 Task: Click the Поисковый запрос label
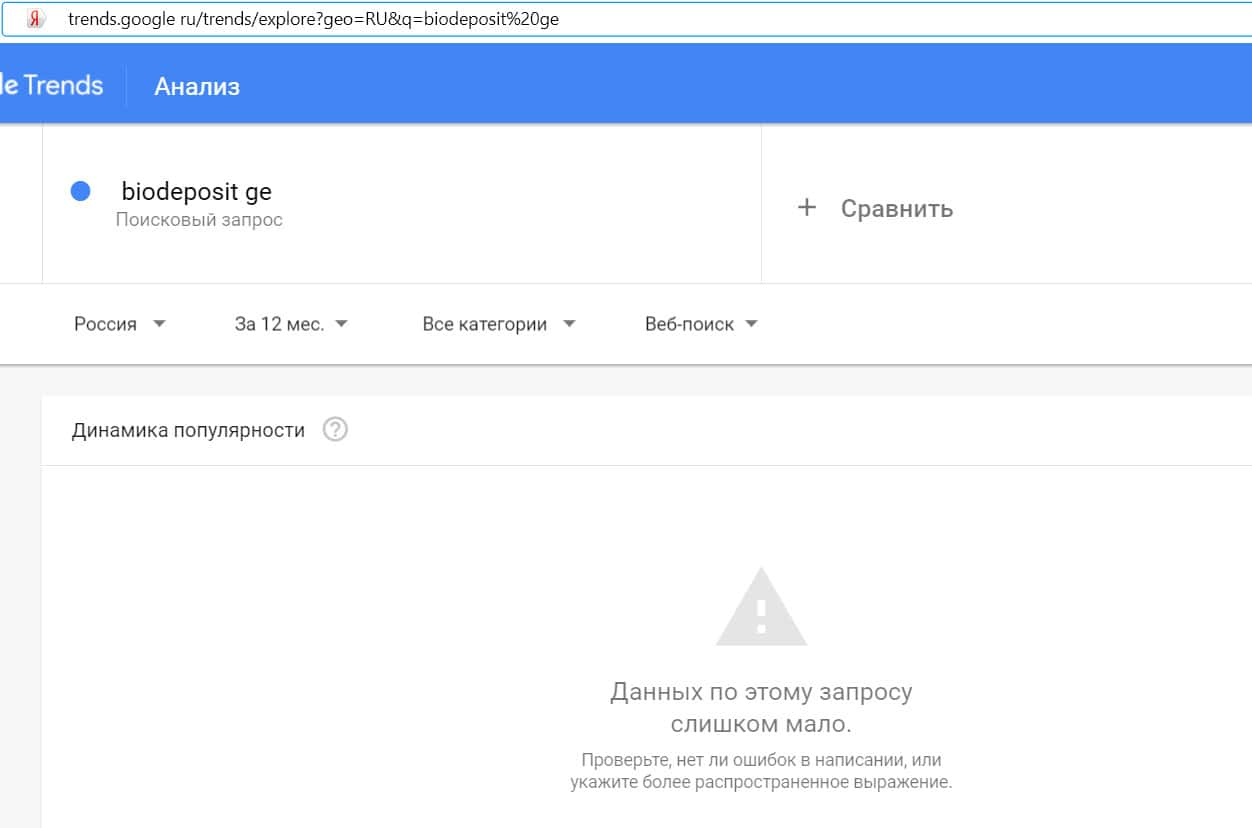pos(199,220)
